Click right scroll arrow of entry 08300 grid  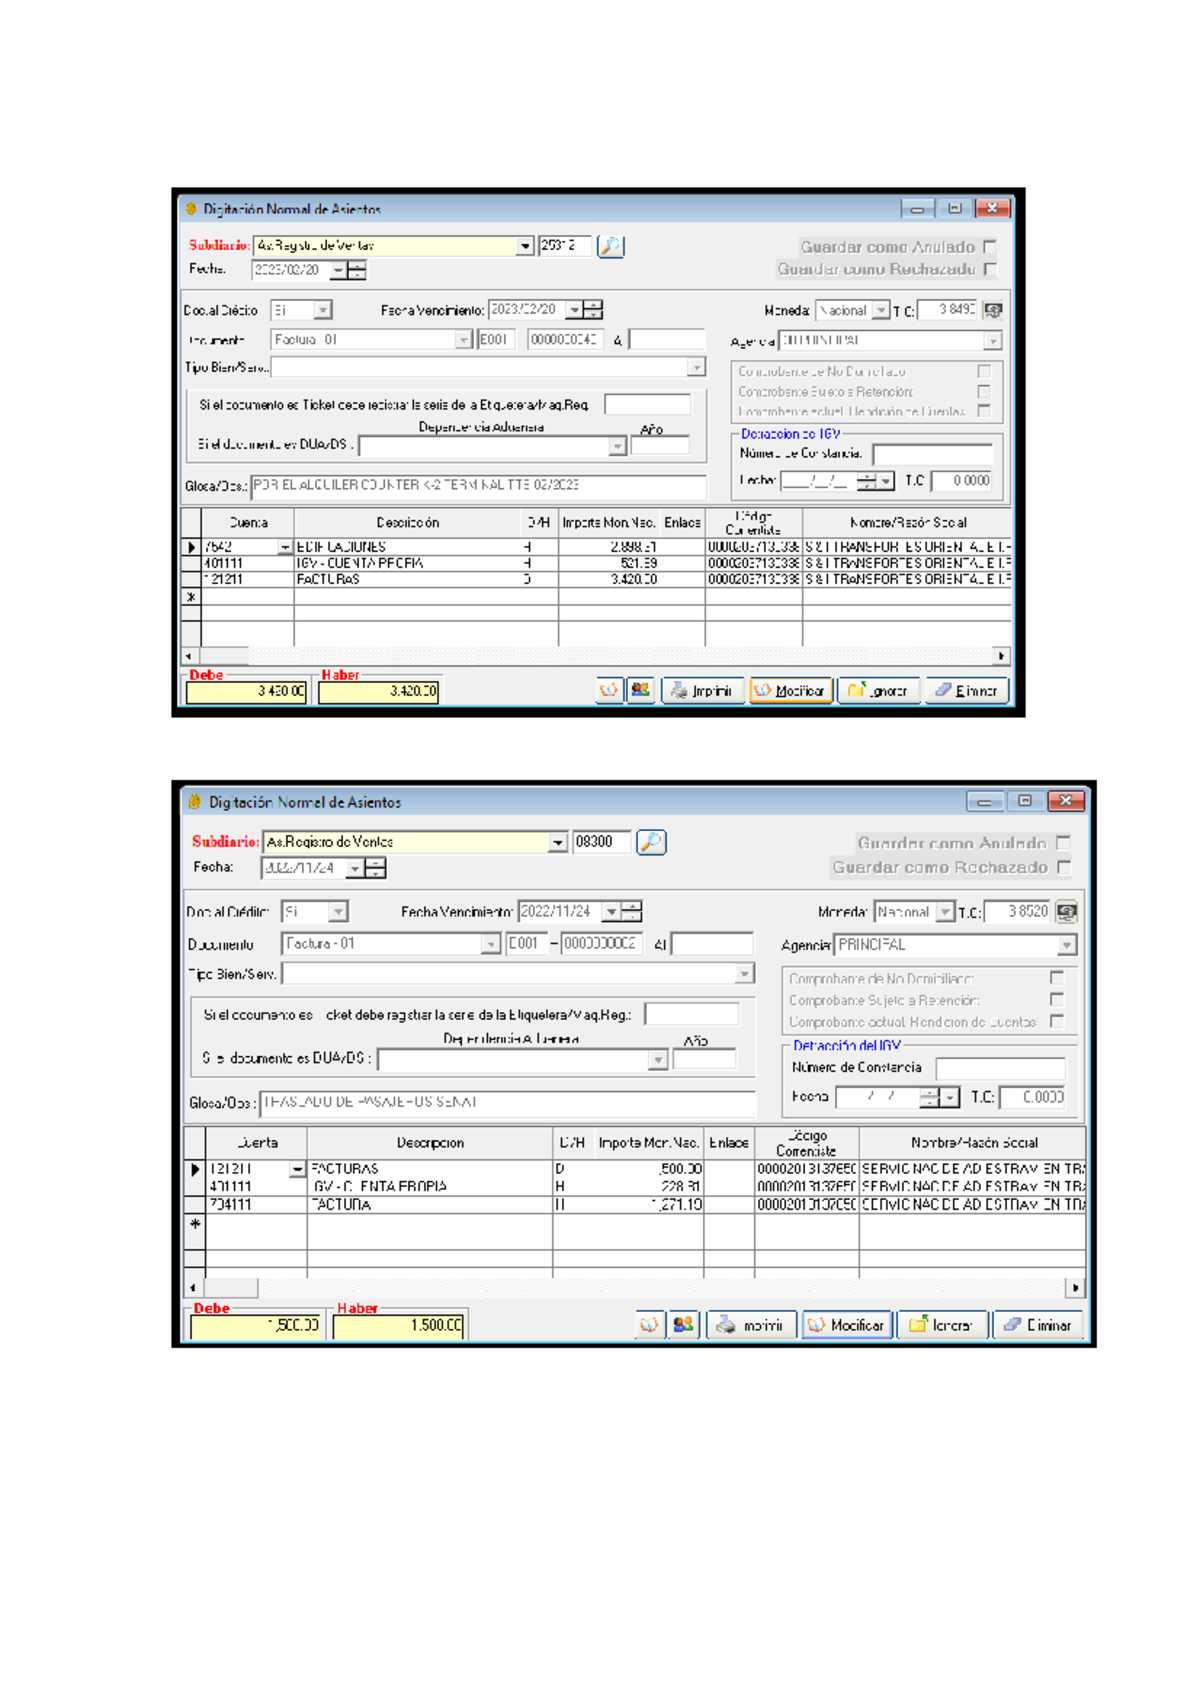point(1075,1288)
